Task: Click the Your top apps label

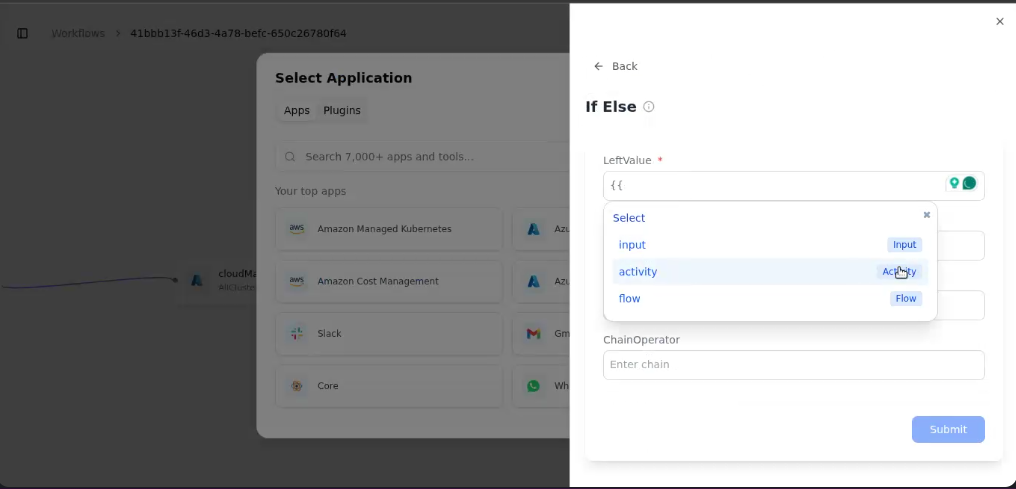Action: coord(310,191)
